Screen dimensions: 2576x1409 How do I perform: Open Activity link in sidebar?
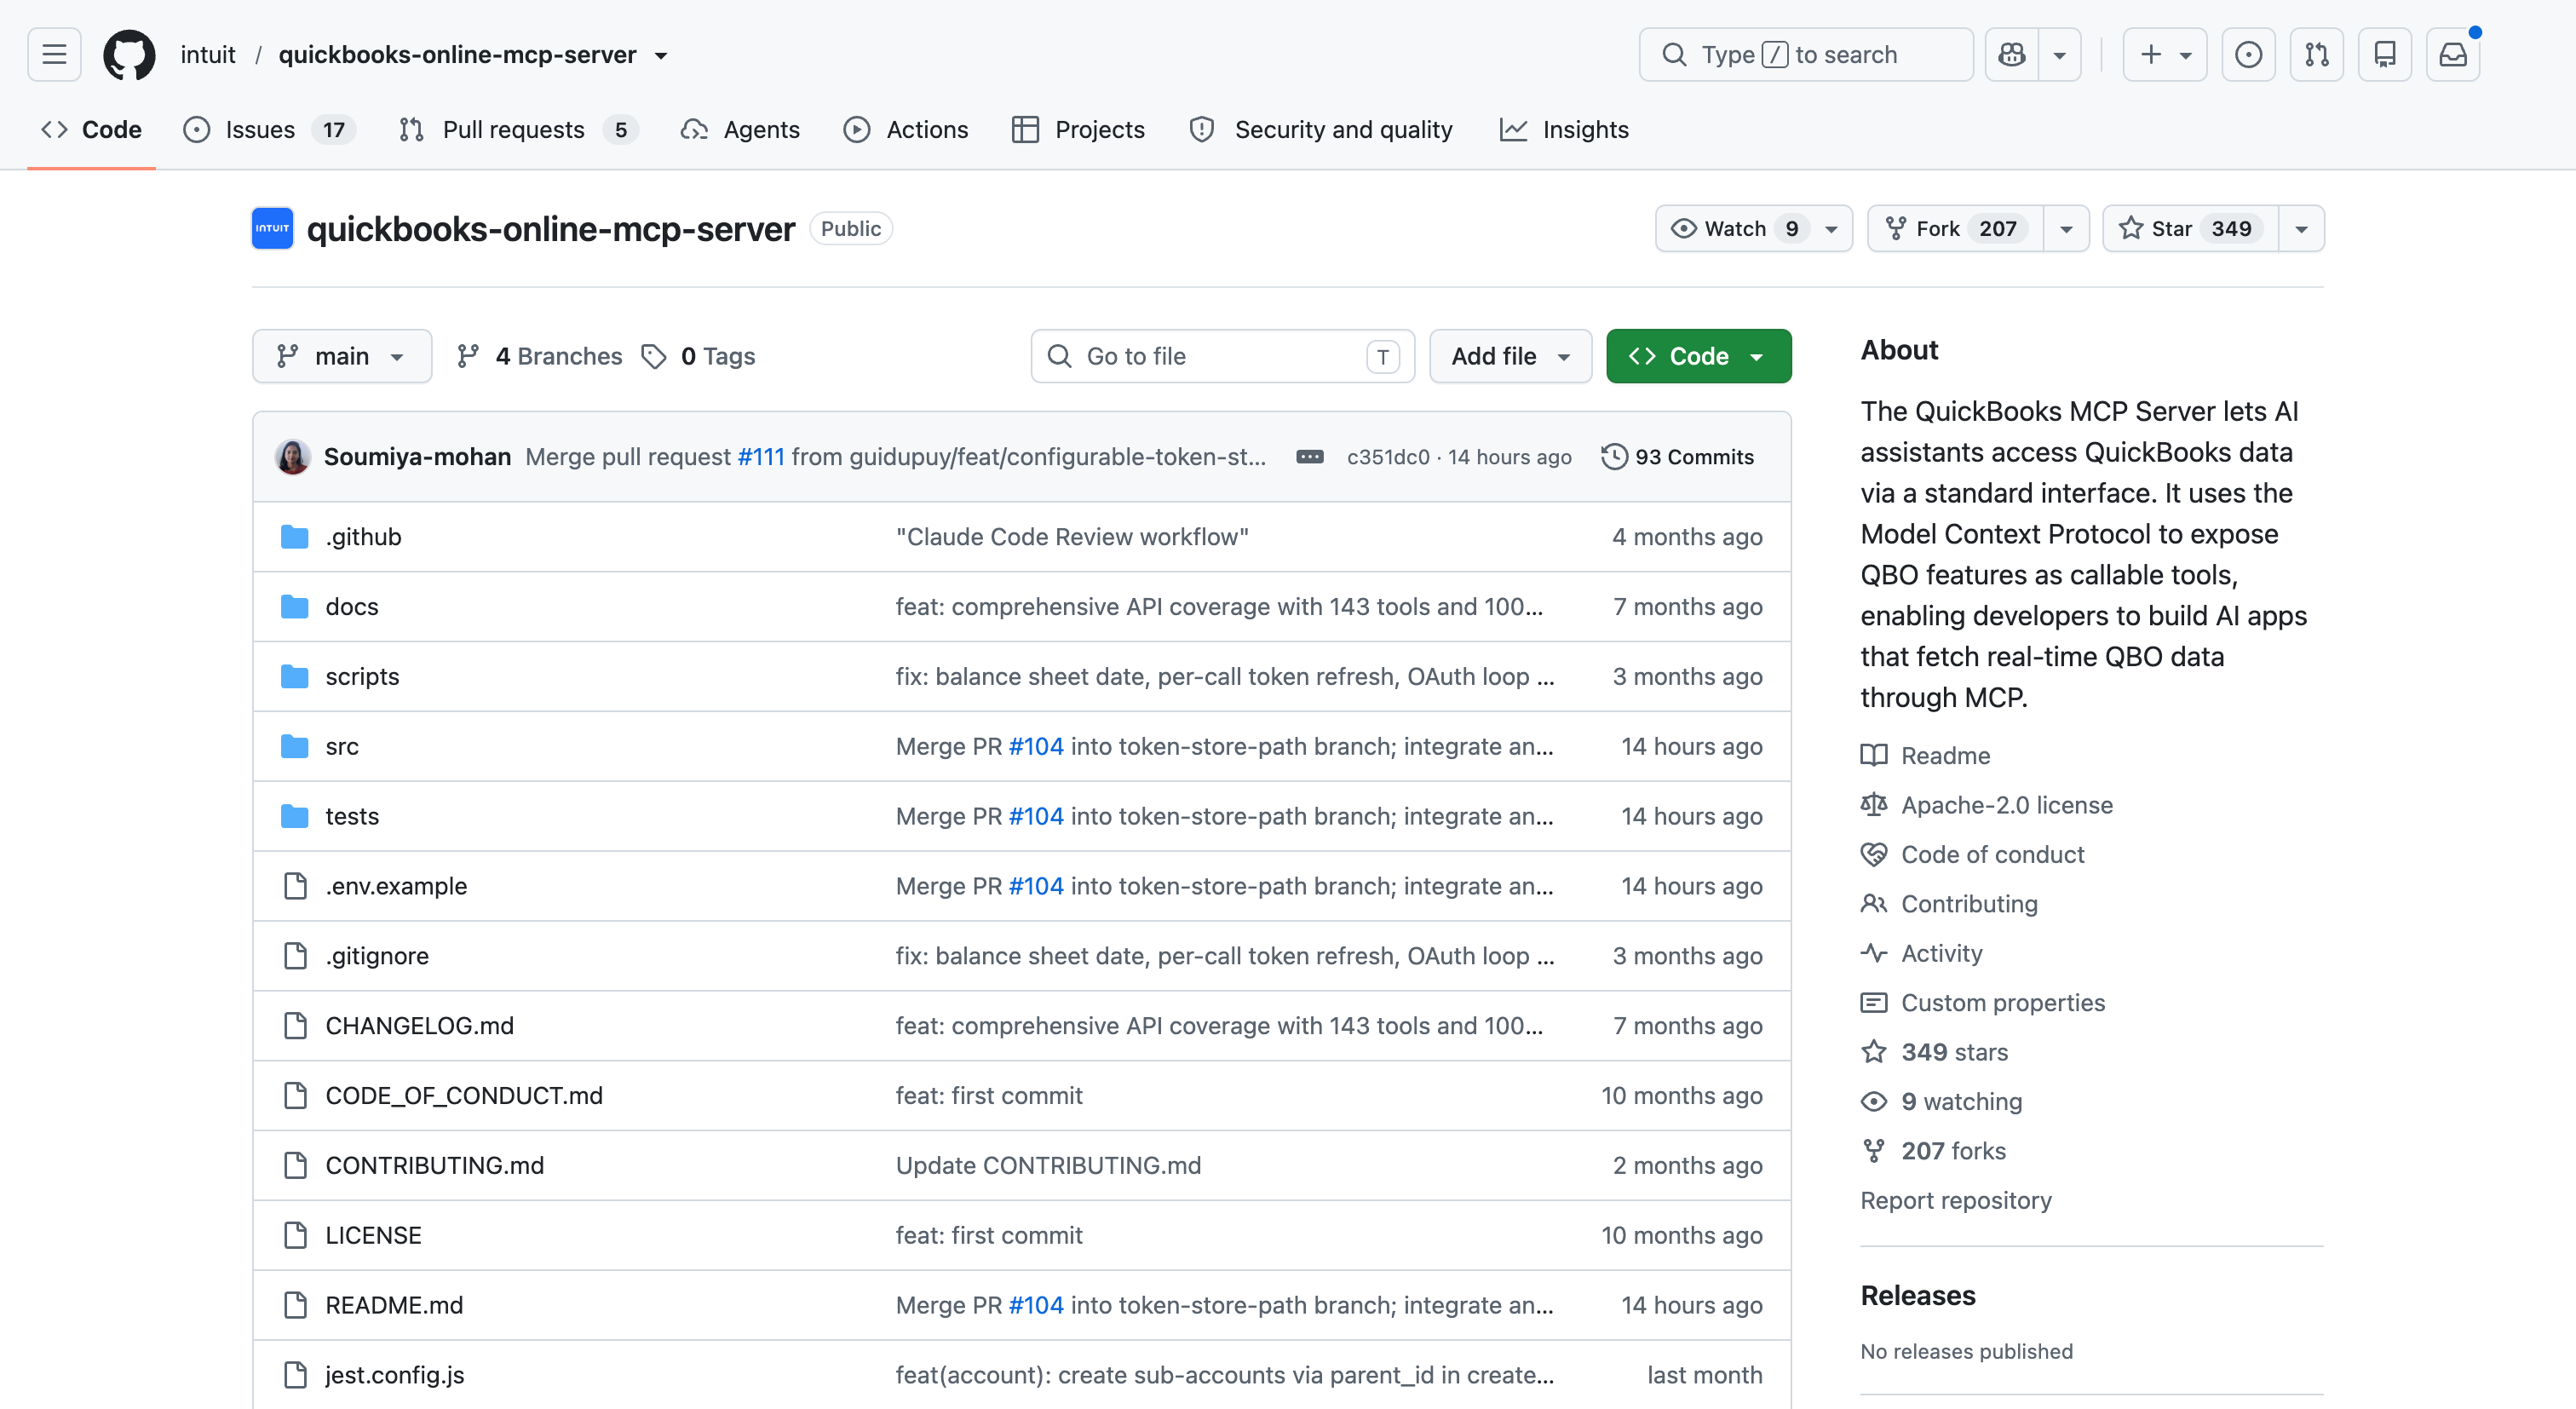(1921, 953)
